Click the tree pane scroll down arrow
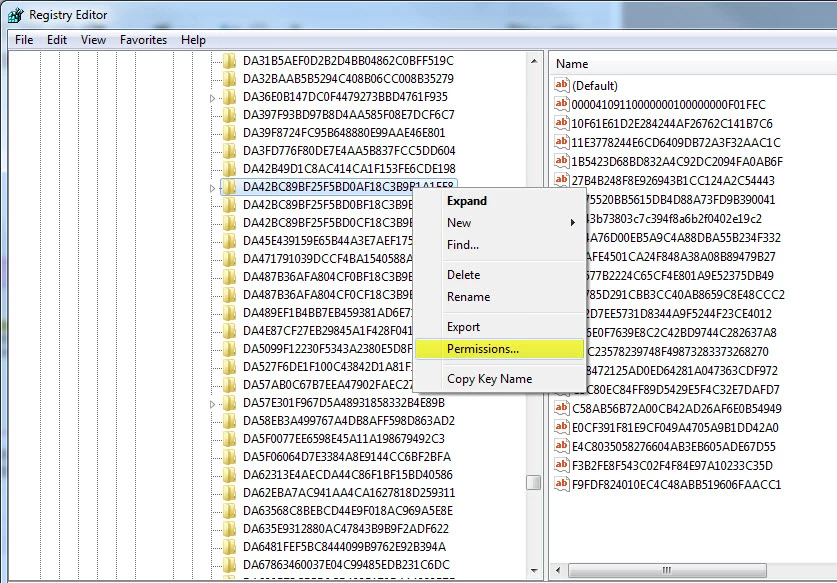 (x=534, y=571)
